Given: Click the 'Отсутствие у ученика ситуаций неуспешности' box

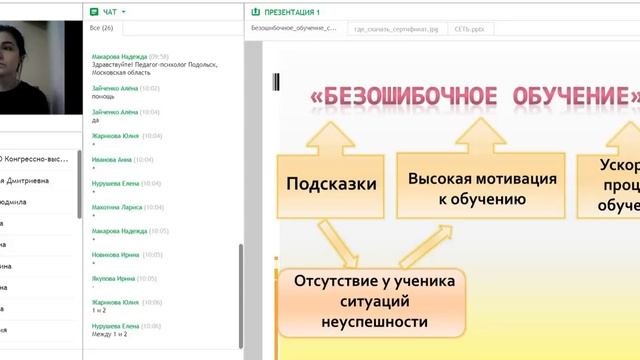Looking at the screenshot, I should point(372,302).
